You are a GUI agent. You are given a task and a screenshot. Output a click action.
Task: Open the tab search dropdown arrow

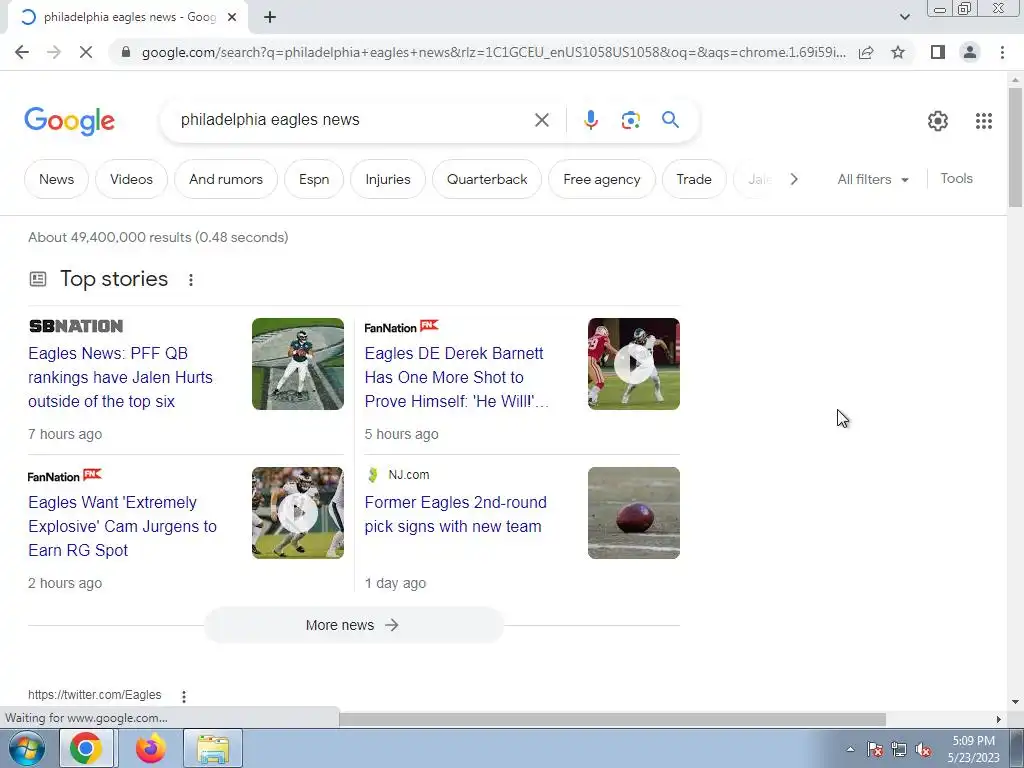904,17
